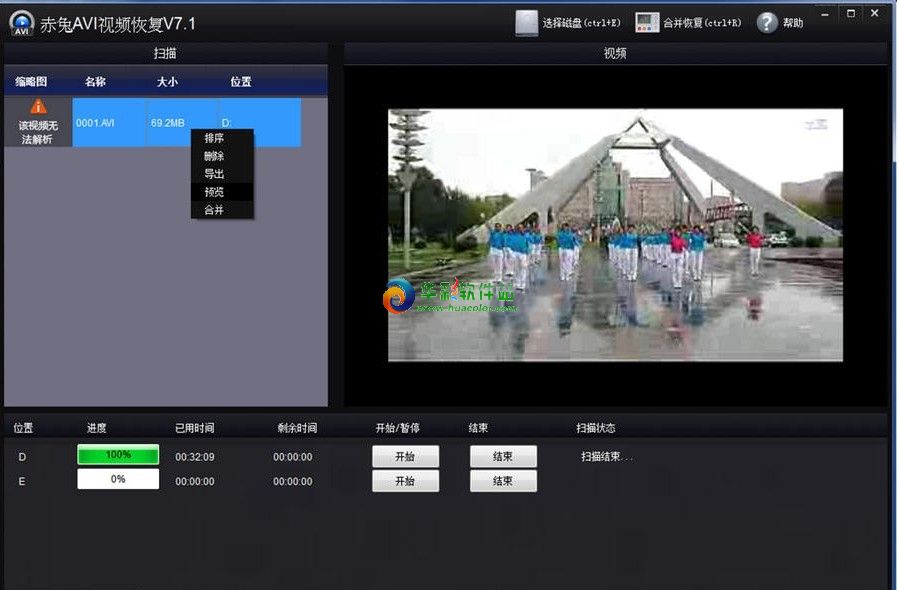Screen dimensions: 899x590
Task: Click the drive D label in progress list
Action: [22, 457]
